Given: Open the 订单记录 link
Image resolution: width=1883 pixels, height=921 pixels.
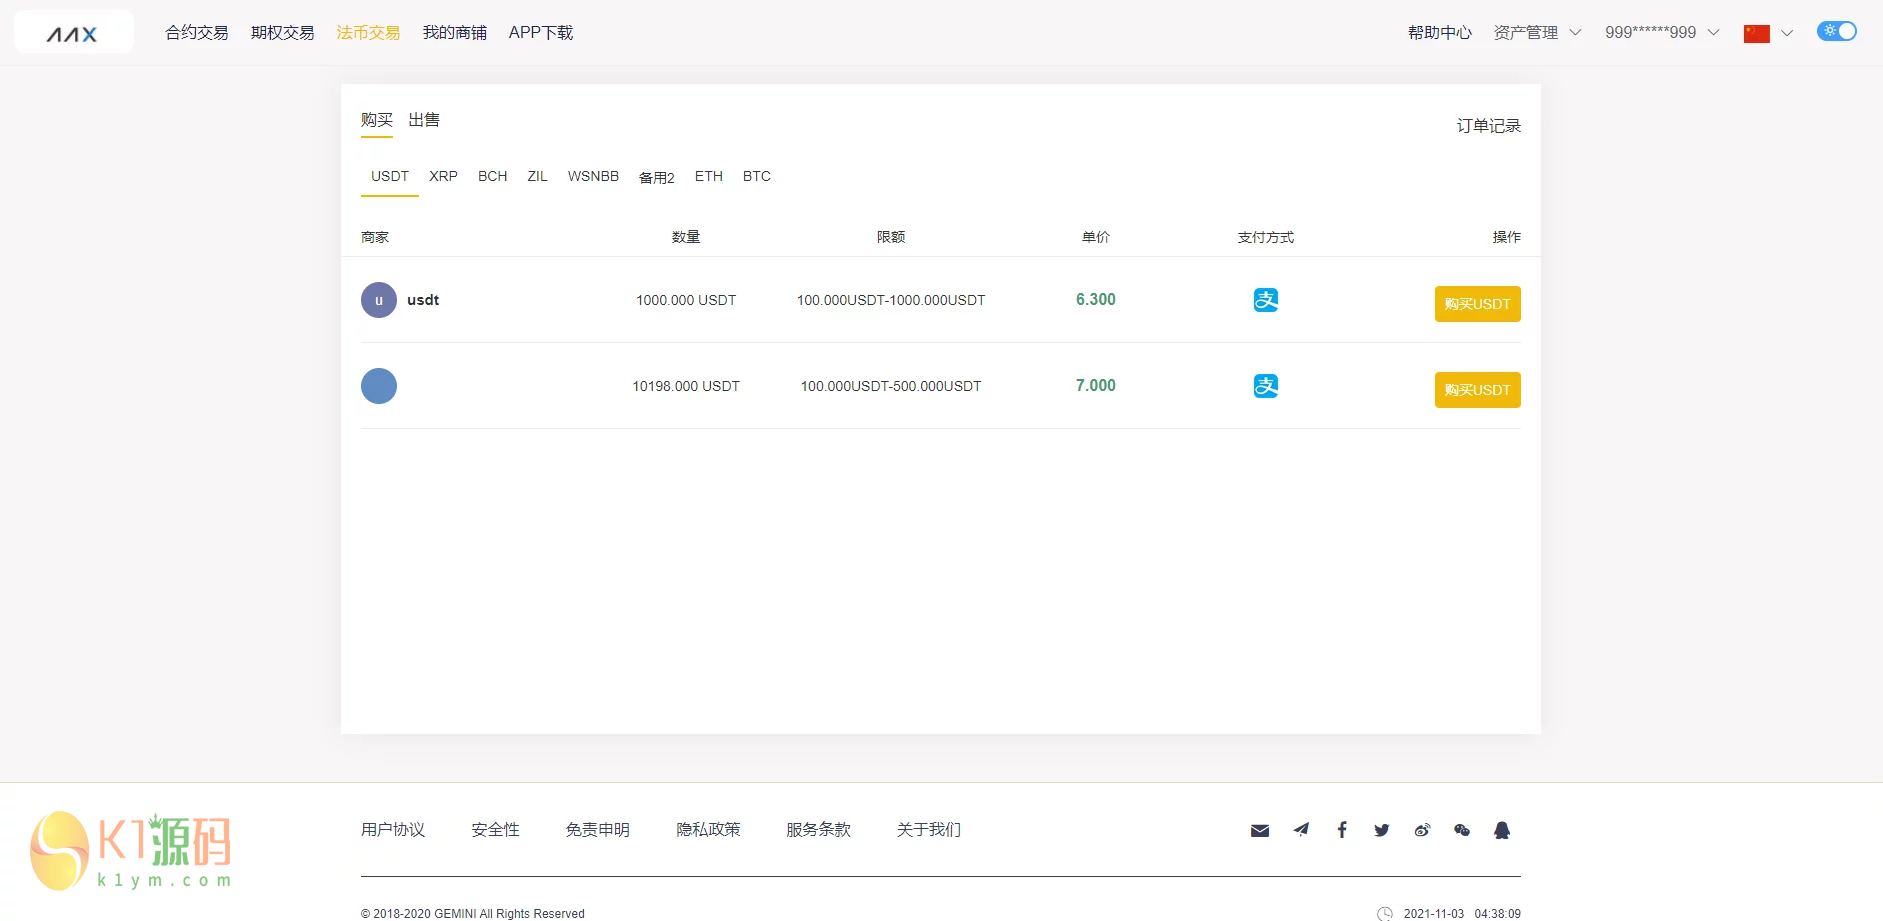Looking at the screenshot, I should 1488,126.
